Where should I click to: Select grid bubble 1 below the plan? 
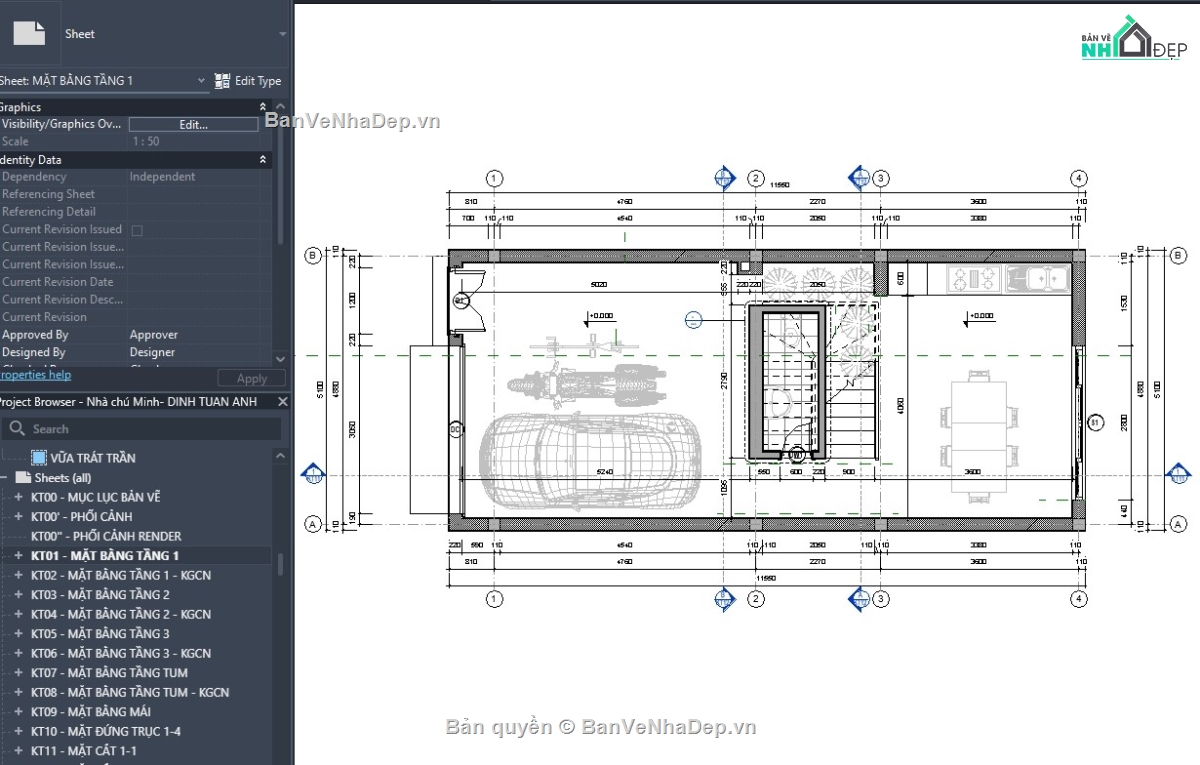tap(494, 599)
